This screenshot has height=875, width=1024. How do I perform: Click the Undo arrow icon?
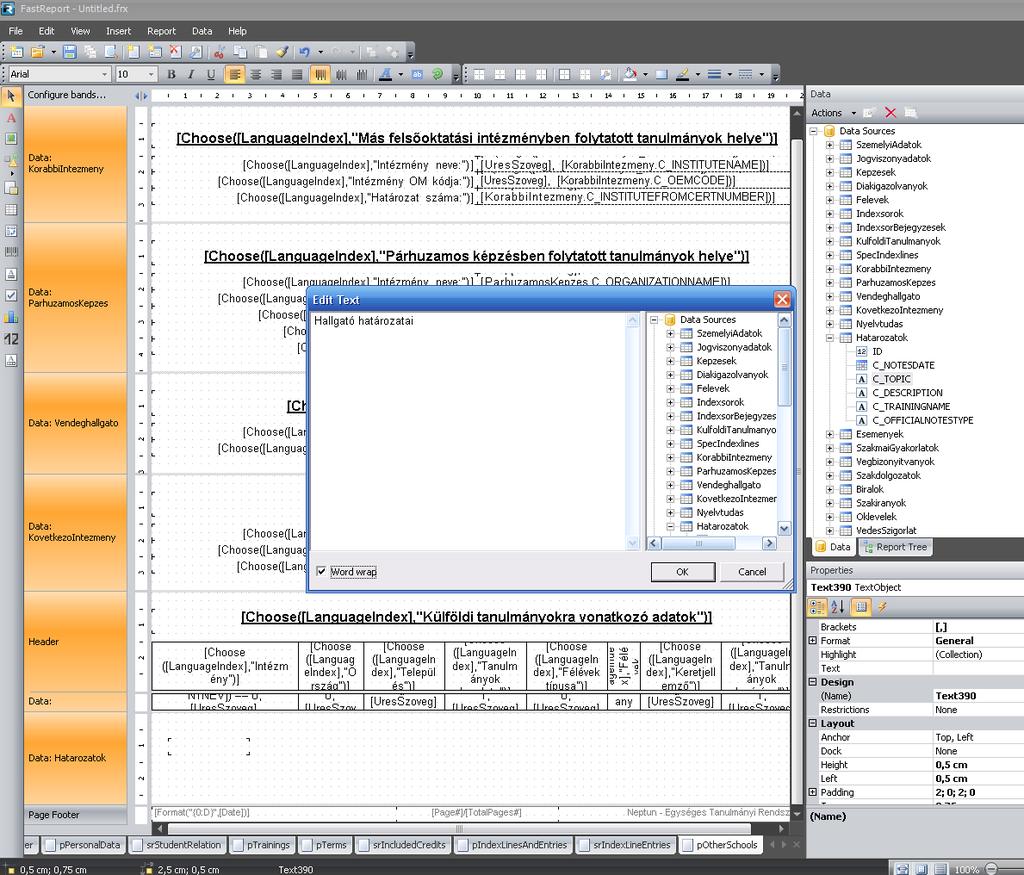[304, 52]
